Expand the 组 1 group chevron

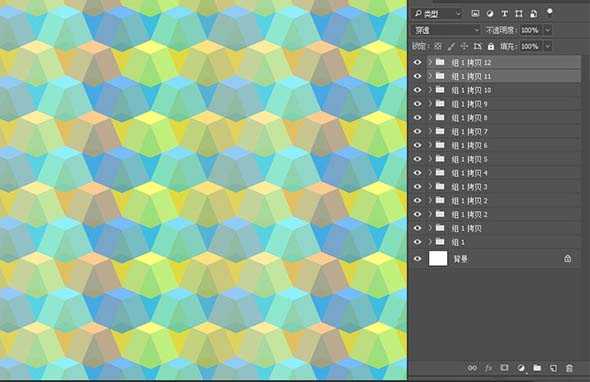[430, 242]
